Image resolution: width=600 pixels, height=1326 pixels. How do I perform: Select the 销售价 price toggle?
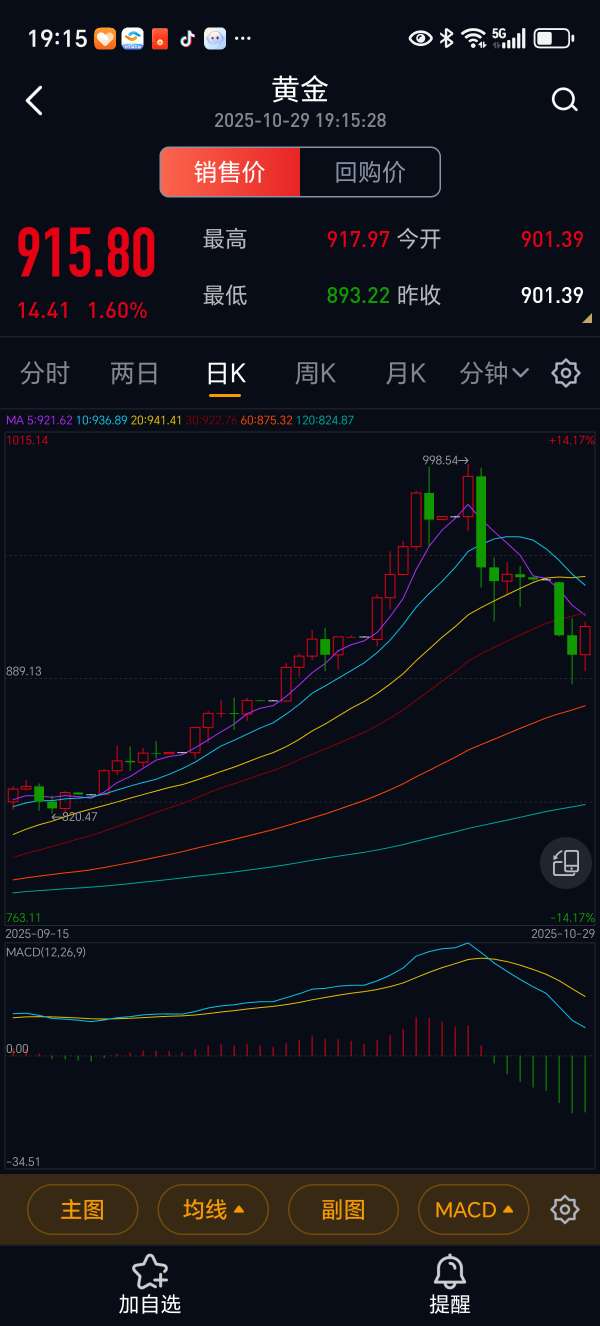(230, 172)
